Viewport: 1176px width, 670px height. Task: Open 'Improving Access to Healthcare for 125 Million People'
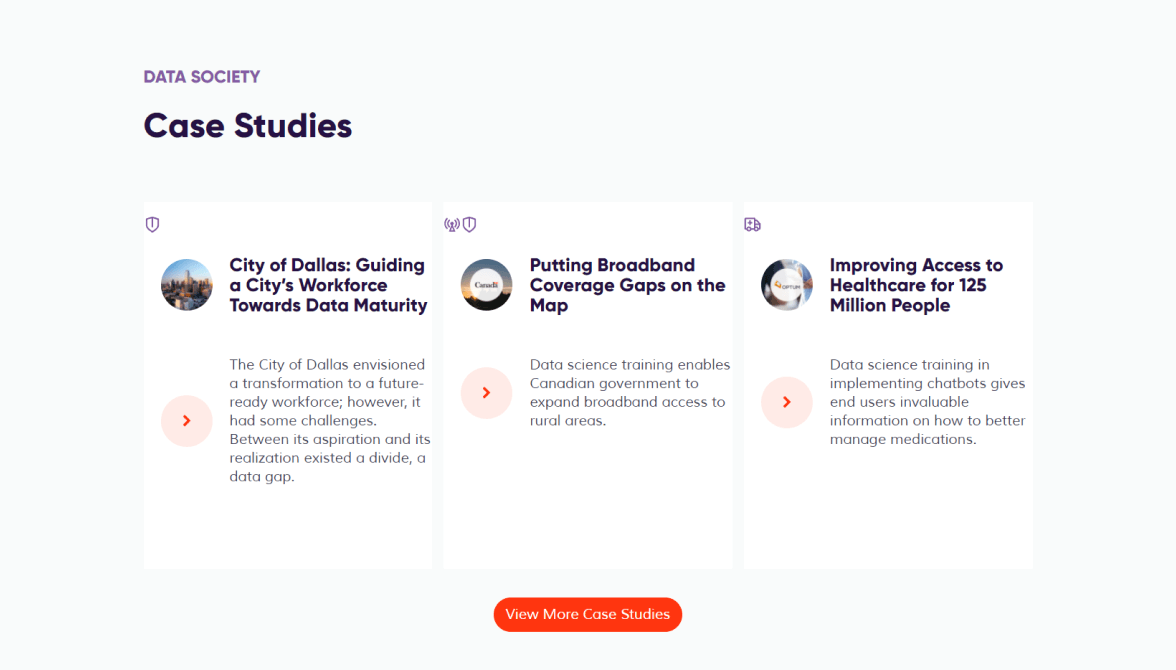(916, 285)
